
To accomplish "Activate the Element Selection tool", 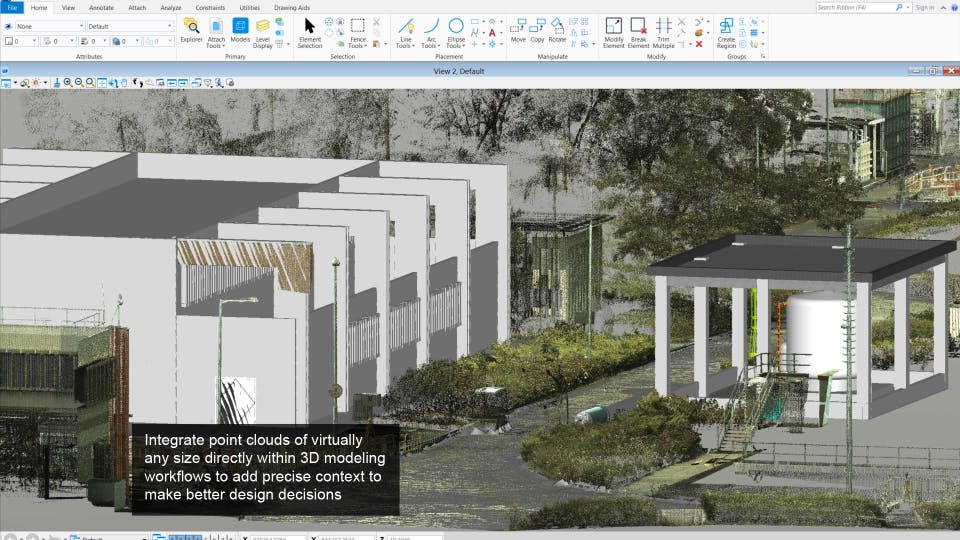I will pos(310,33).
